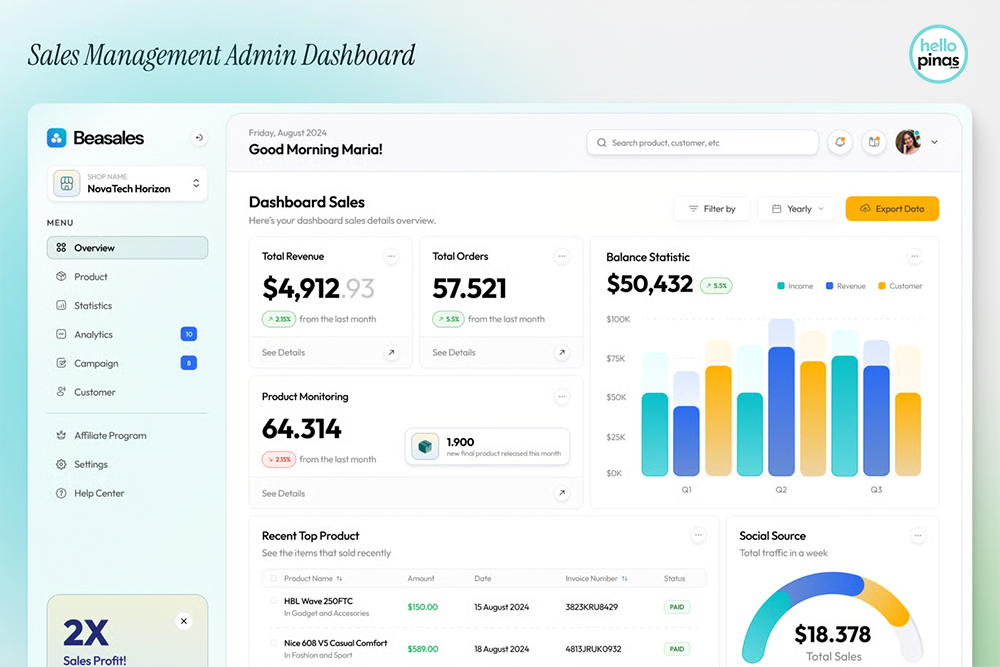Click Maria's profile avatar
This screenshot has height=667, width=1000.
point(908,142)
